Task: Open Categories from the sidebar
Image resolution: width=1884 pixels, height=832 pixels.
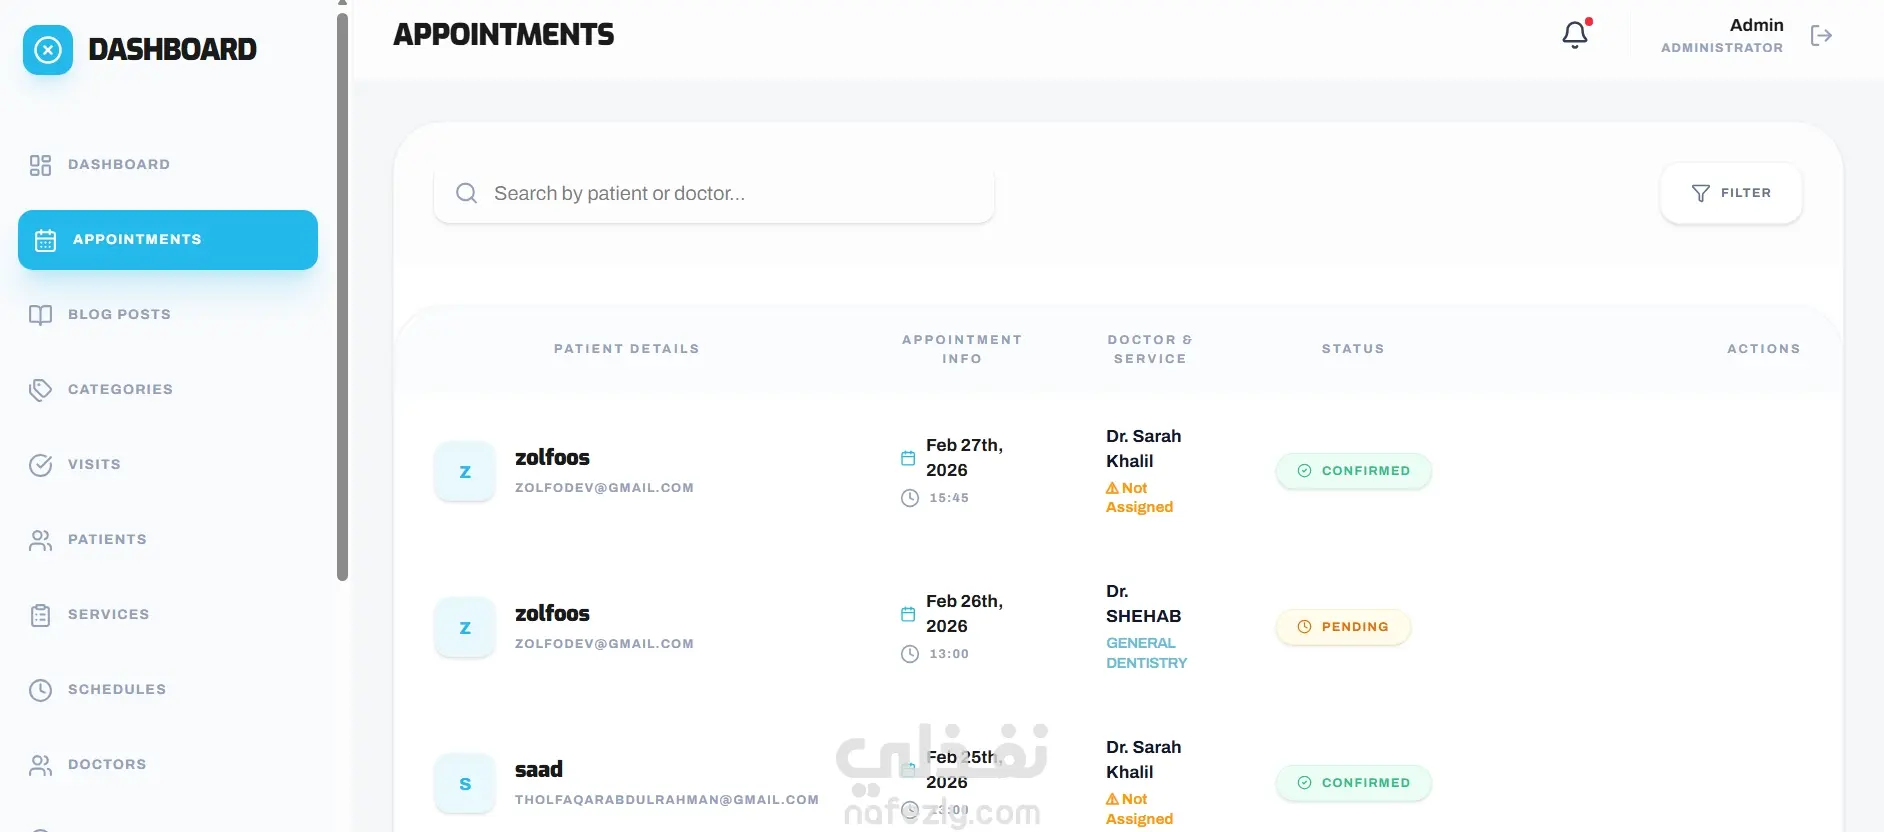Action: pos(168,390)
